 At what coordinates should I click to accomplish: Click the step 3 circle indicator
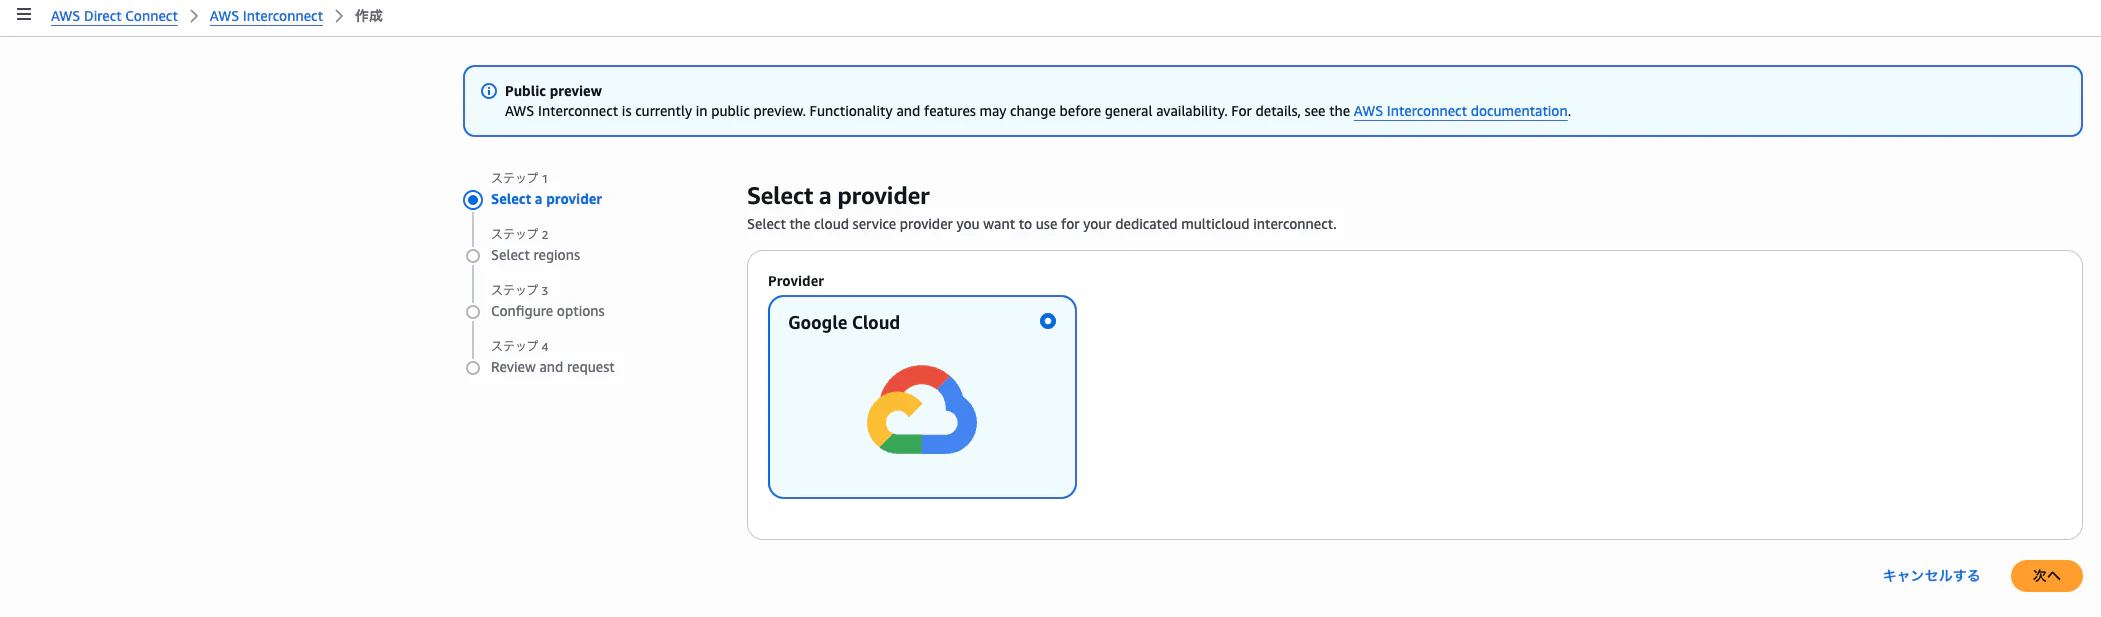[473, 312]
